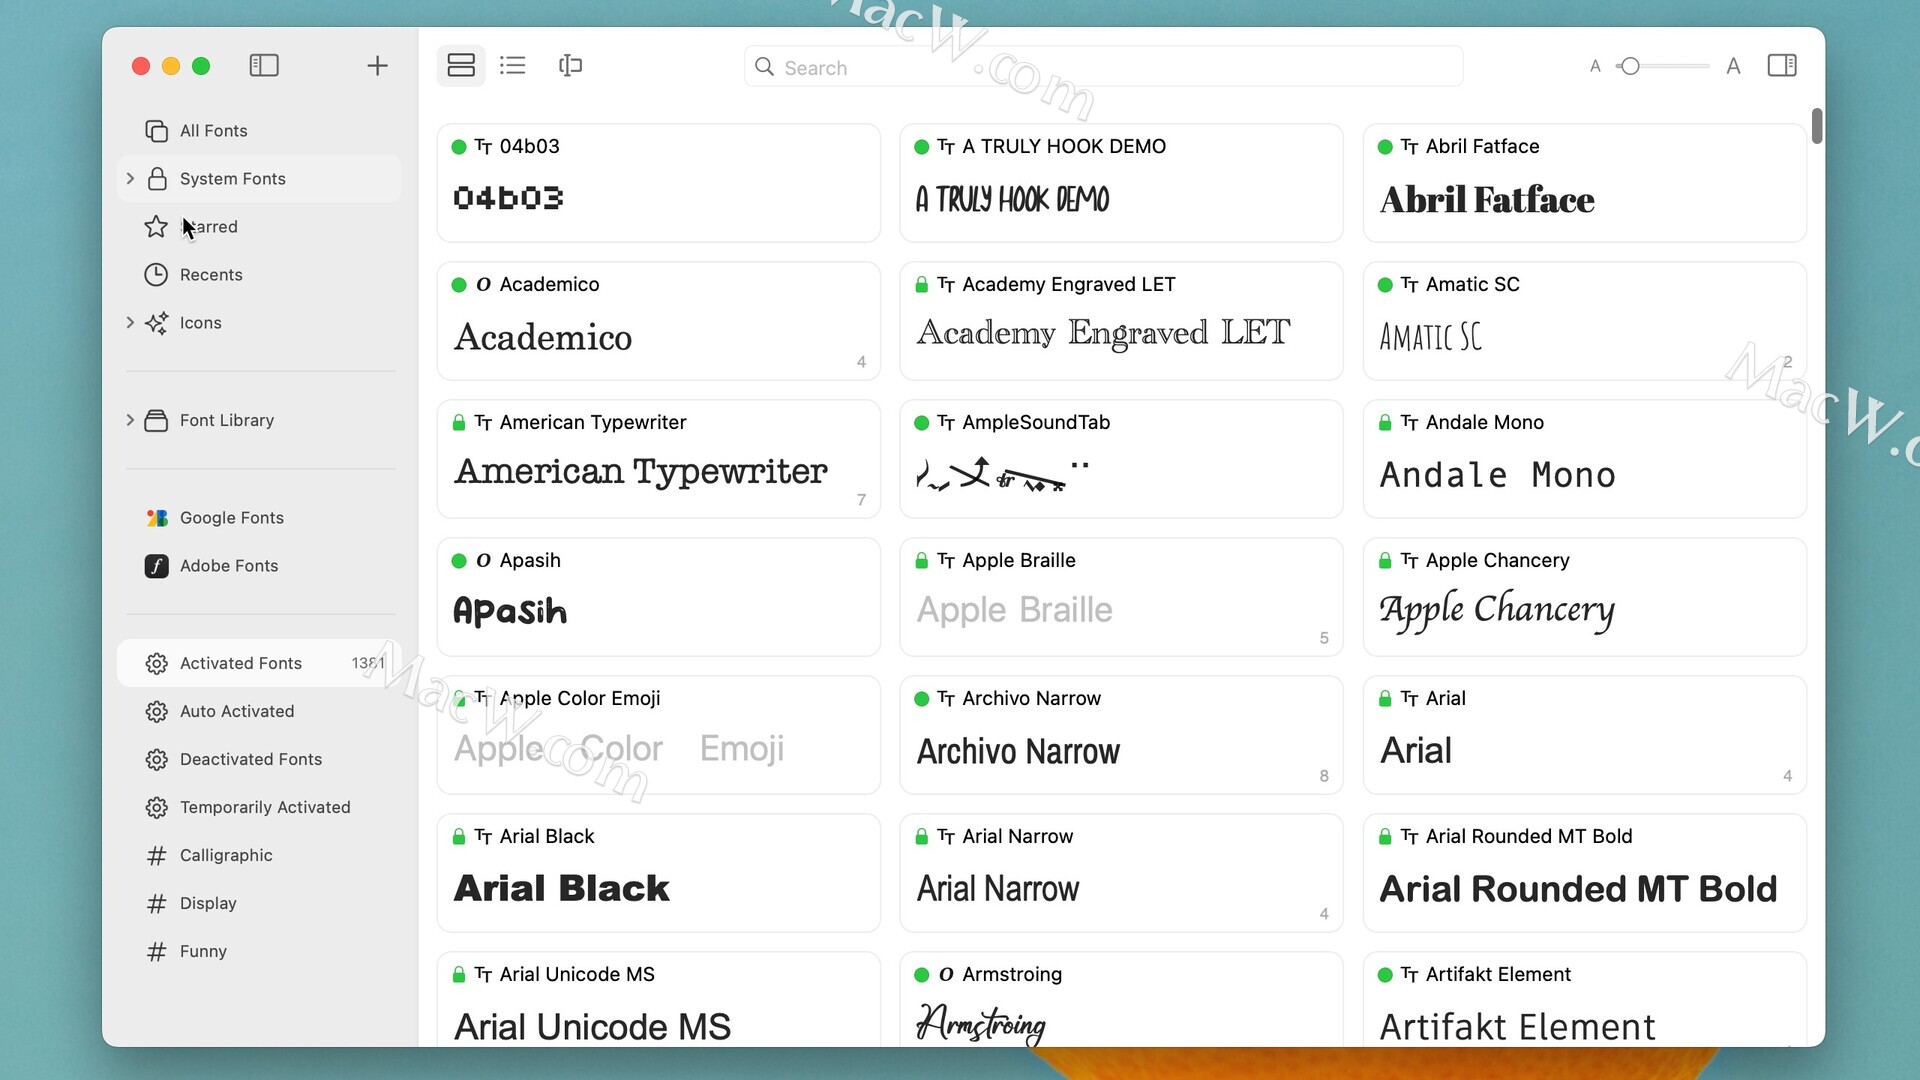Image resolution: width=1920 pixels, height=1080 pixels.
Task: Toggle activation dot for Abril Fatface
Action: pos(1385,147)
